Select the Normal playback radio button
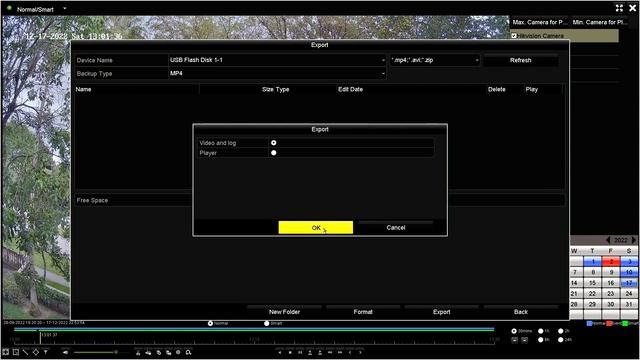The height and width of the screenshot is (360, 640). (x=210, y=323)
